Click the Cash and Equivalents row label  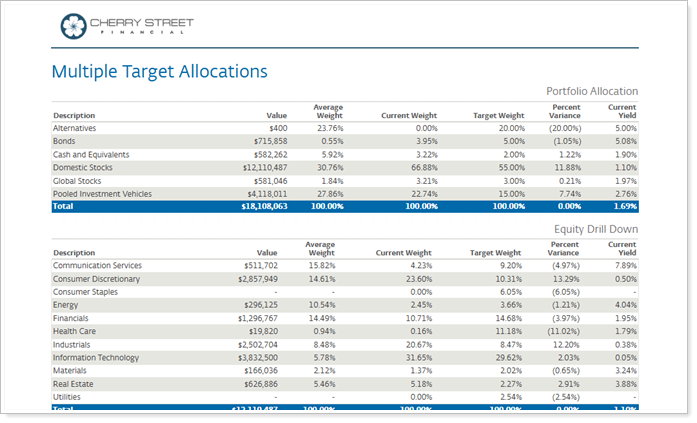(x=90, y=154)
